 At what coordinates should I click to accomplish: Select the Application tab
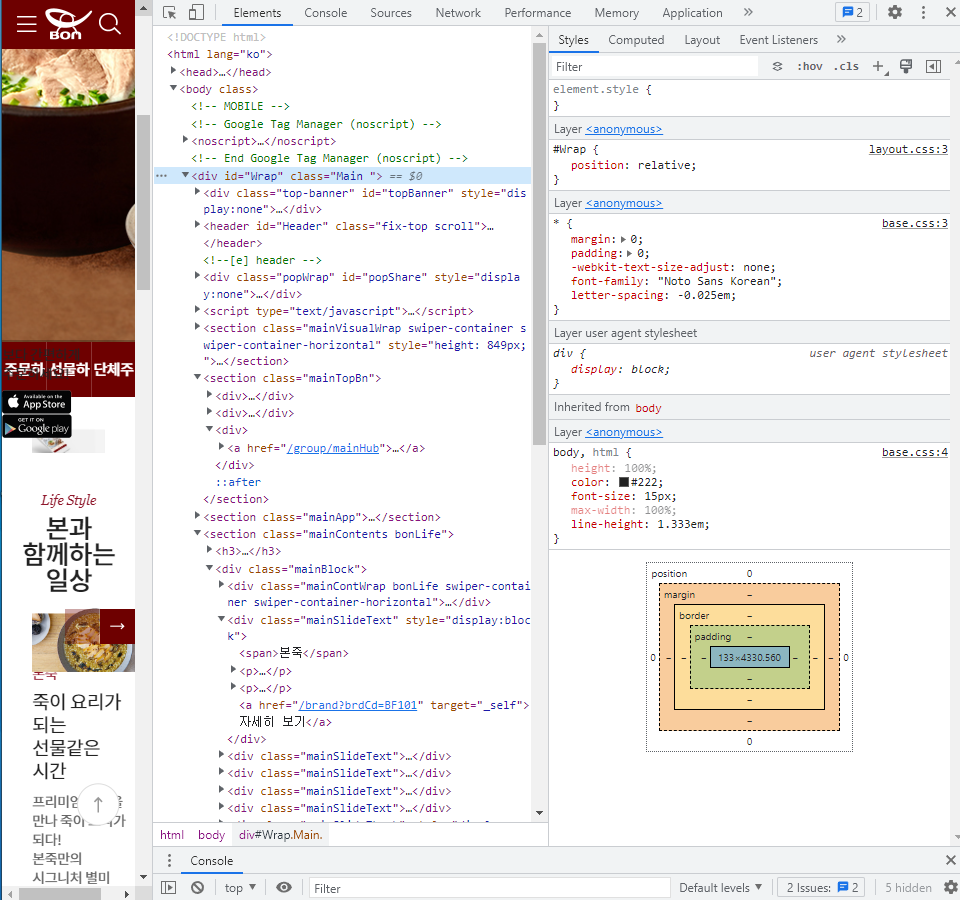coord(692,13)
